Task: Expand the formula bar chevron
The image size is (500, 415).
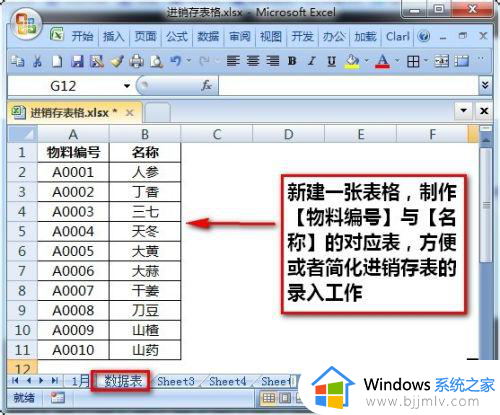Action: click(485, 85)
